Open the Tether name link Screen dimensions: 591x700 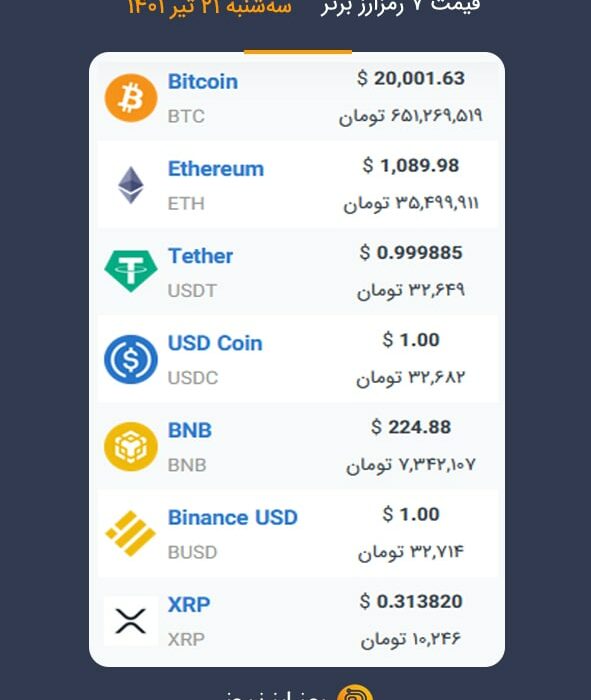tap(200, 256)
